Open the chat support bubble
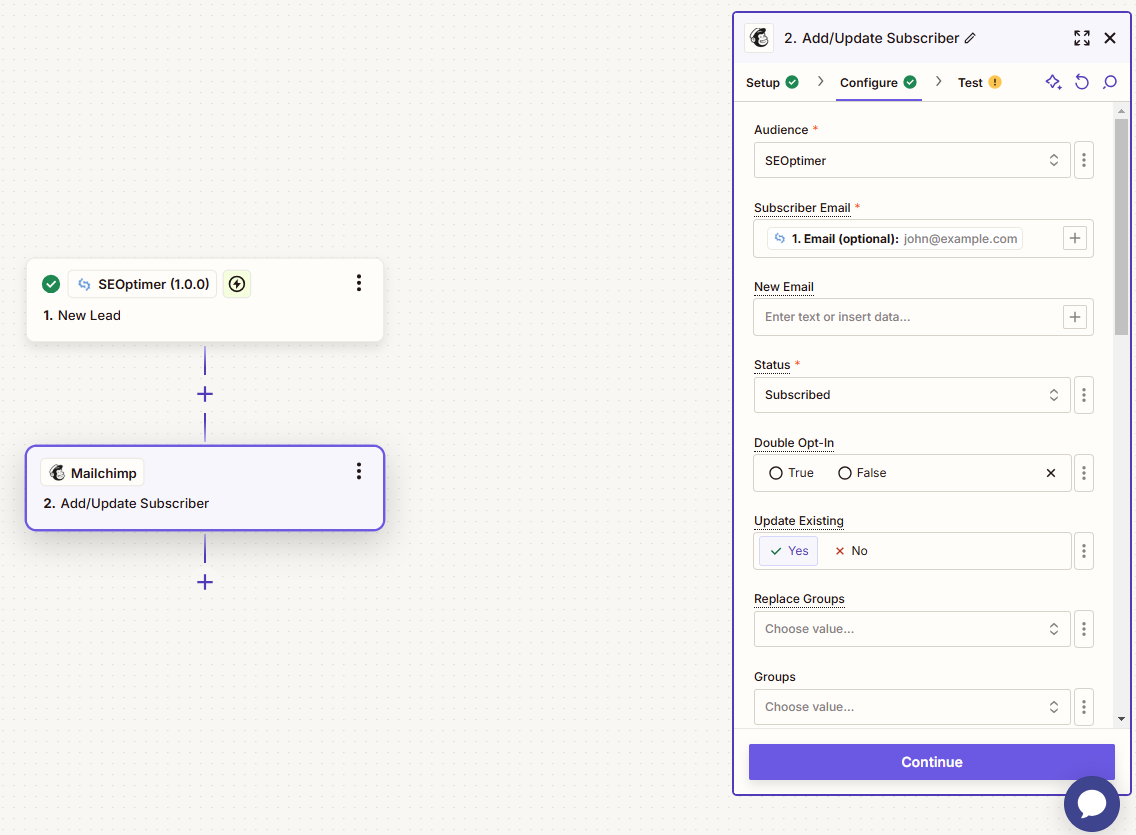Viewport: 1136px width, 835px height. (x=1091, y=804)
